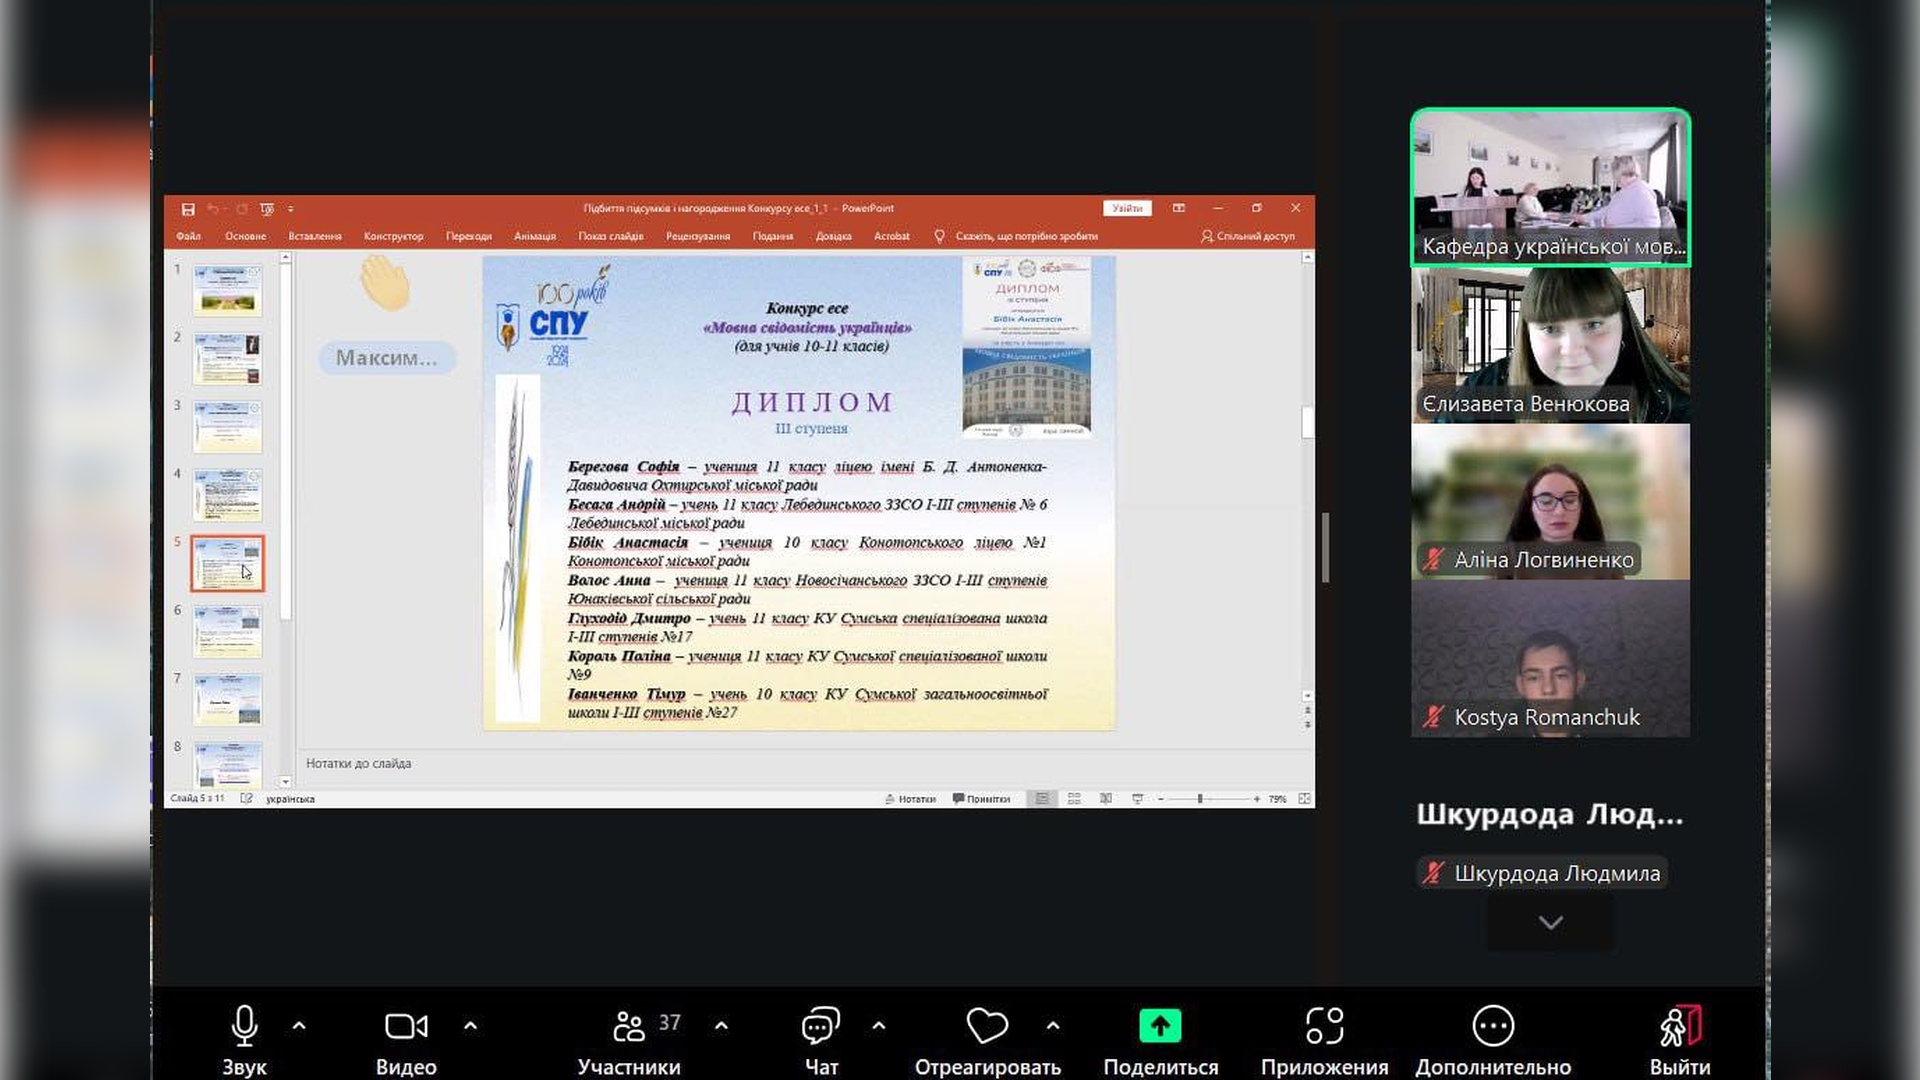Open the Анімація ribbon tab

pyautogui.click(x=534, y=237)
